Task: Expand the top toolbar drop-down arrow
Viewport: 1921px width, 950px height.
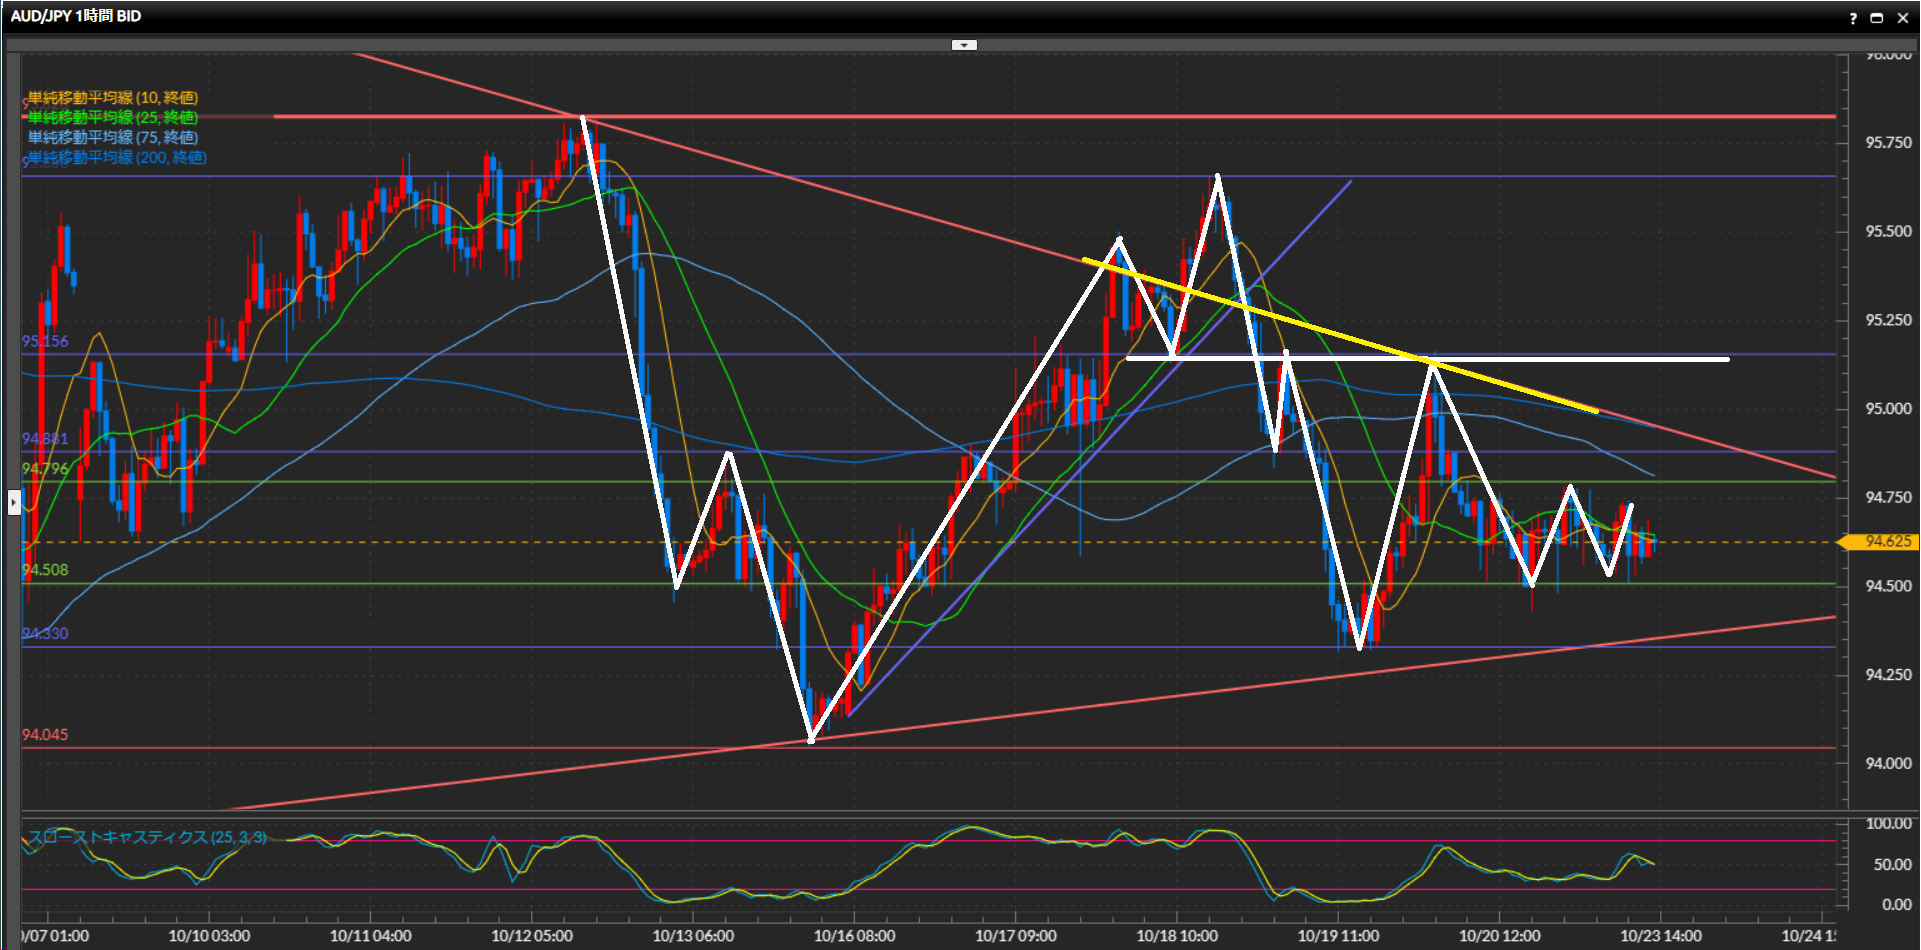Action: pyautogui.click(x=964, y=45)
